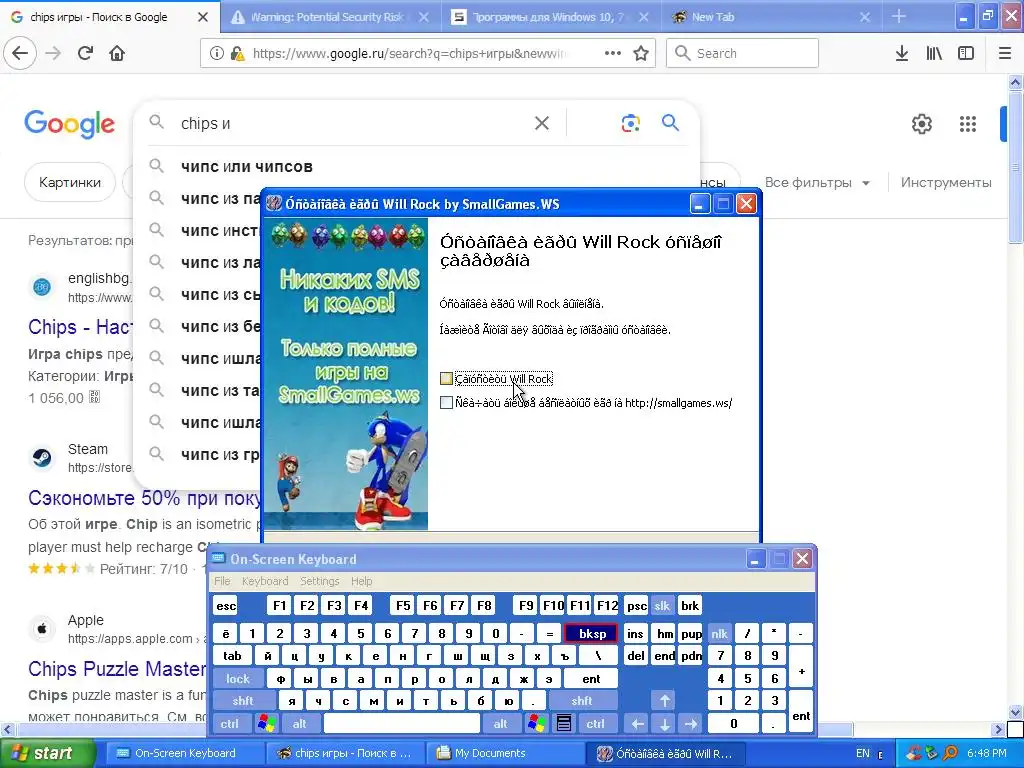Screen dimensions: 1024x768
Task: Switch to Warning: Potential Security Risk tab
Action: [330, 17]
